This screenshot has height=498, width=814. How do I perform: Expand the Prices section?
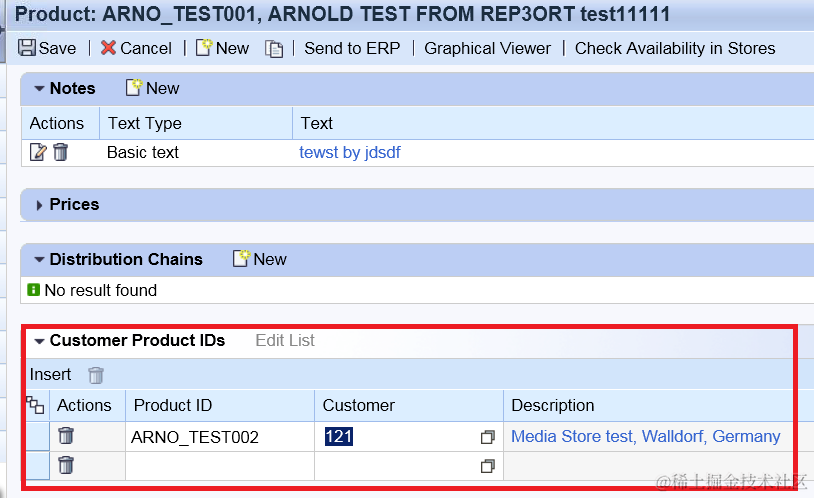(x=39, y=205)
